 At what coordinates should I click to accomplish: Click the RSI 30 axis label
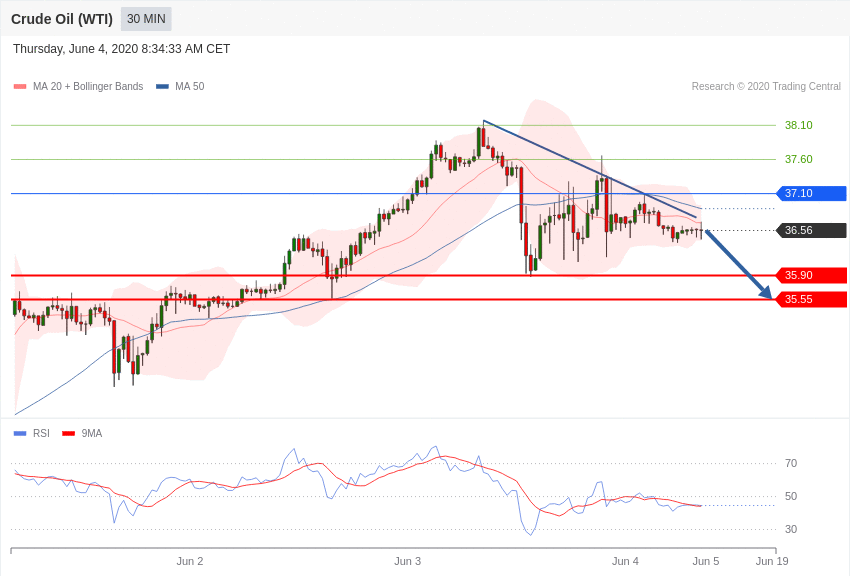[x=791, y=529]
